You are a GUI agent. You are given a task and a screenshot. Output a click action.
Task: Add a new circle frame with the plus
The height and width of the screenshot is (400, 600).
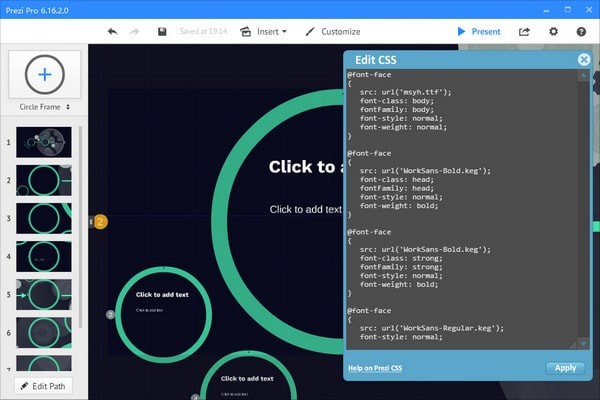click(45, 74)
